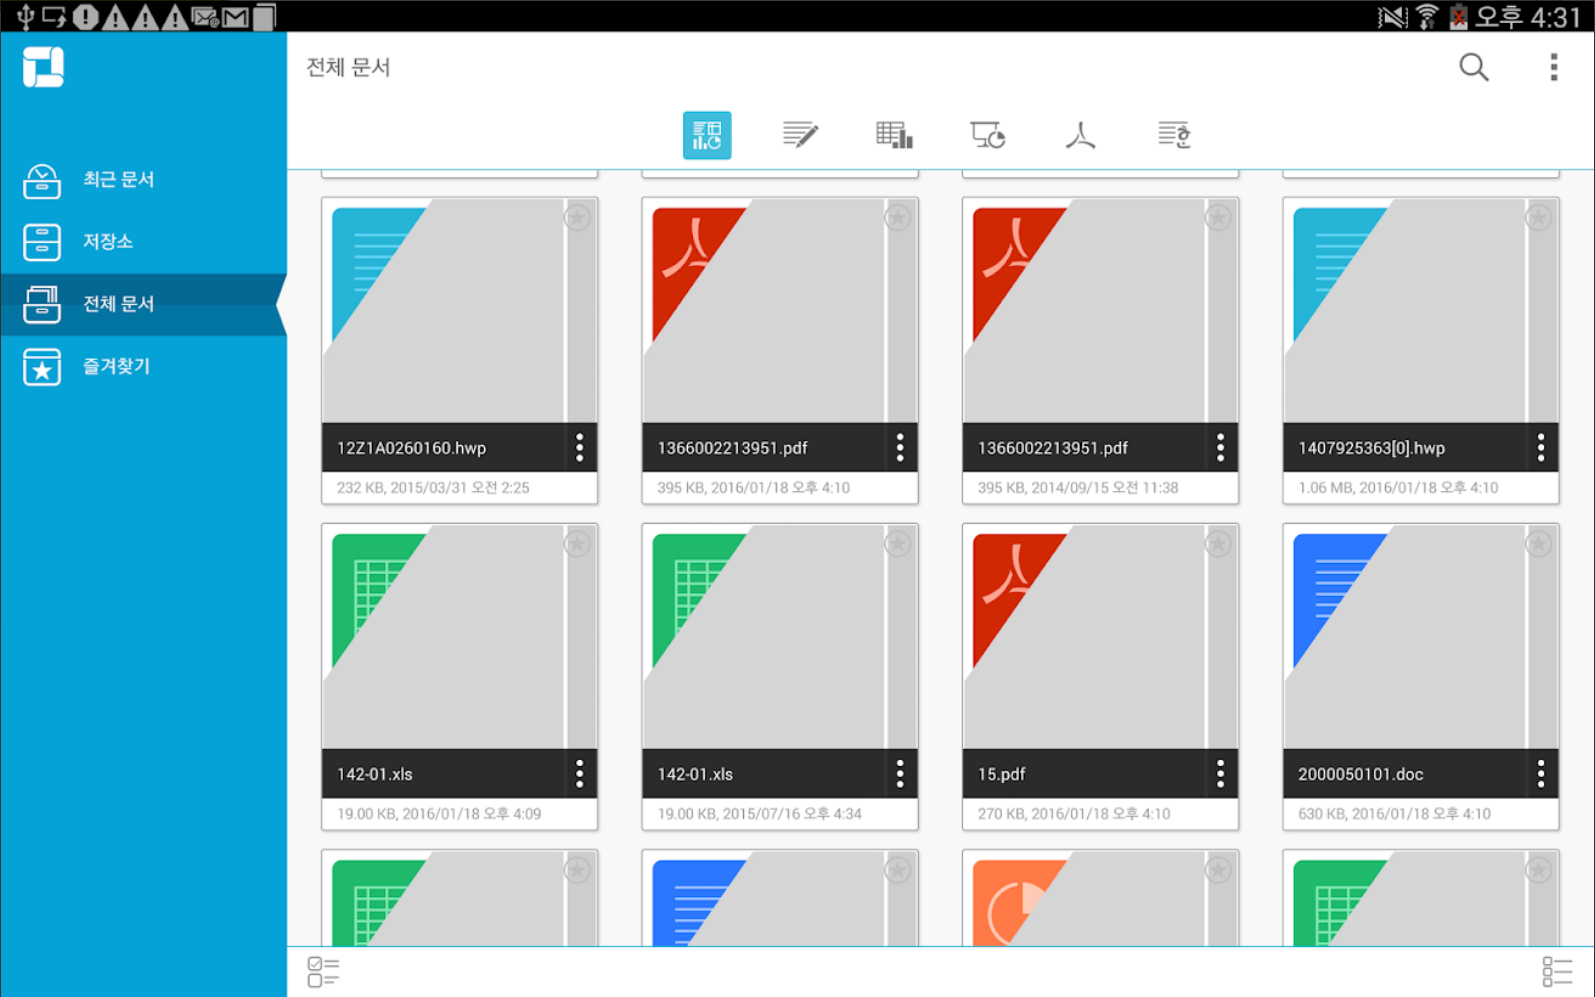This screenshot has width=1595, height=997.
Task: Open options menu for 2000050101.doc
Action: pyautogui.click(x=1541, y=774)
